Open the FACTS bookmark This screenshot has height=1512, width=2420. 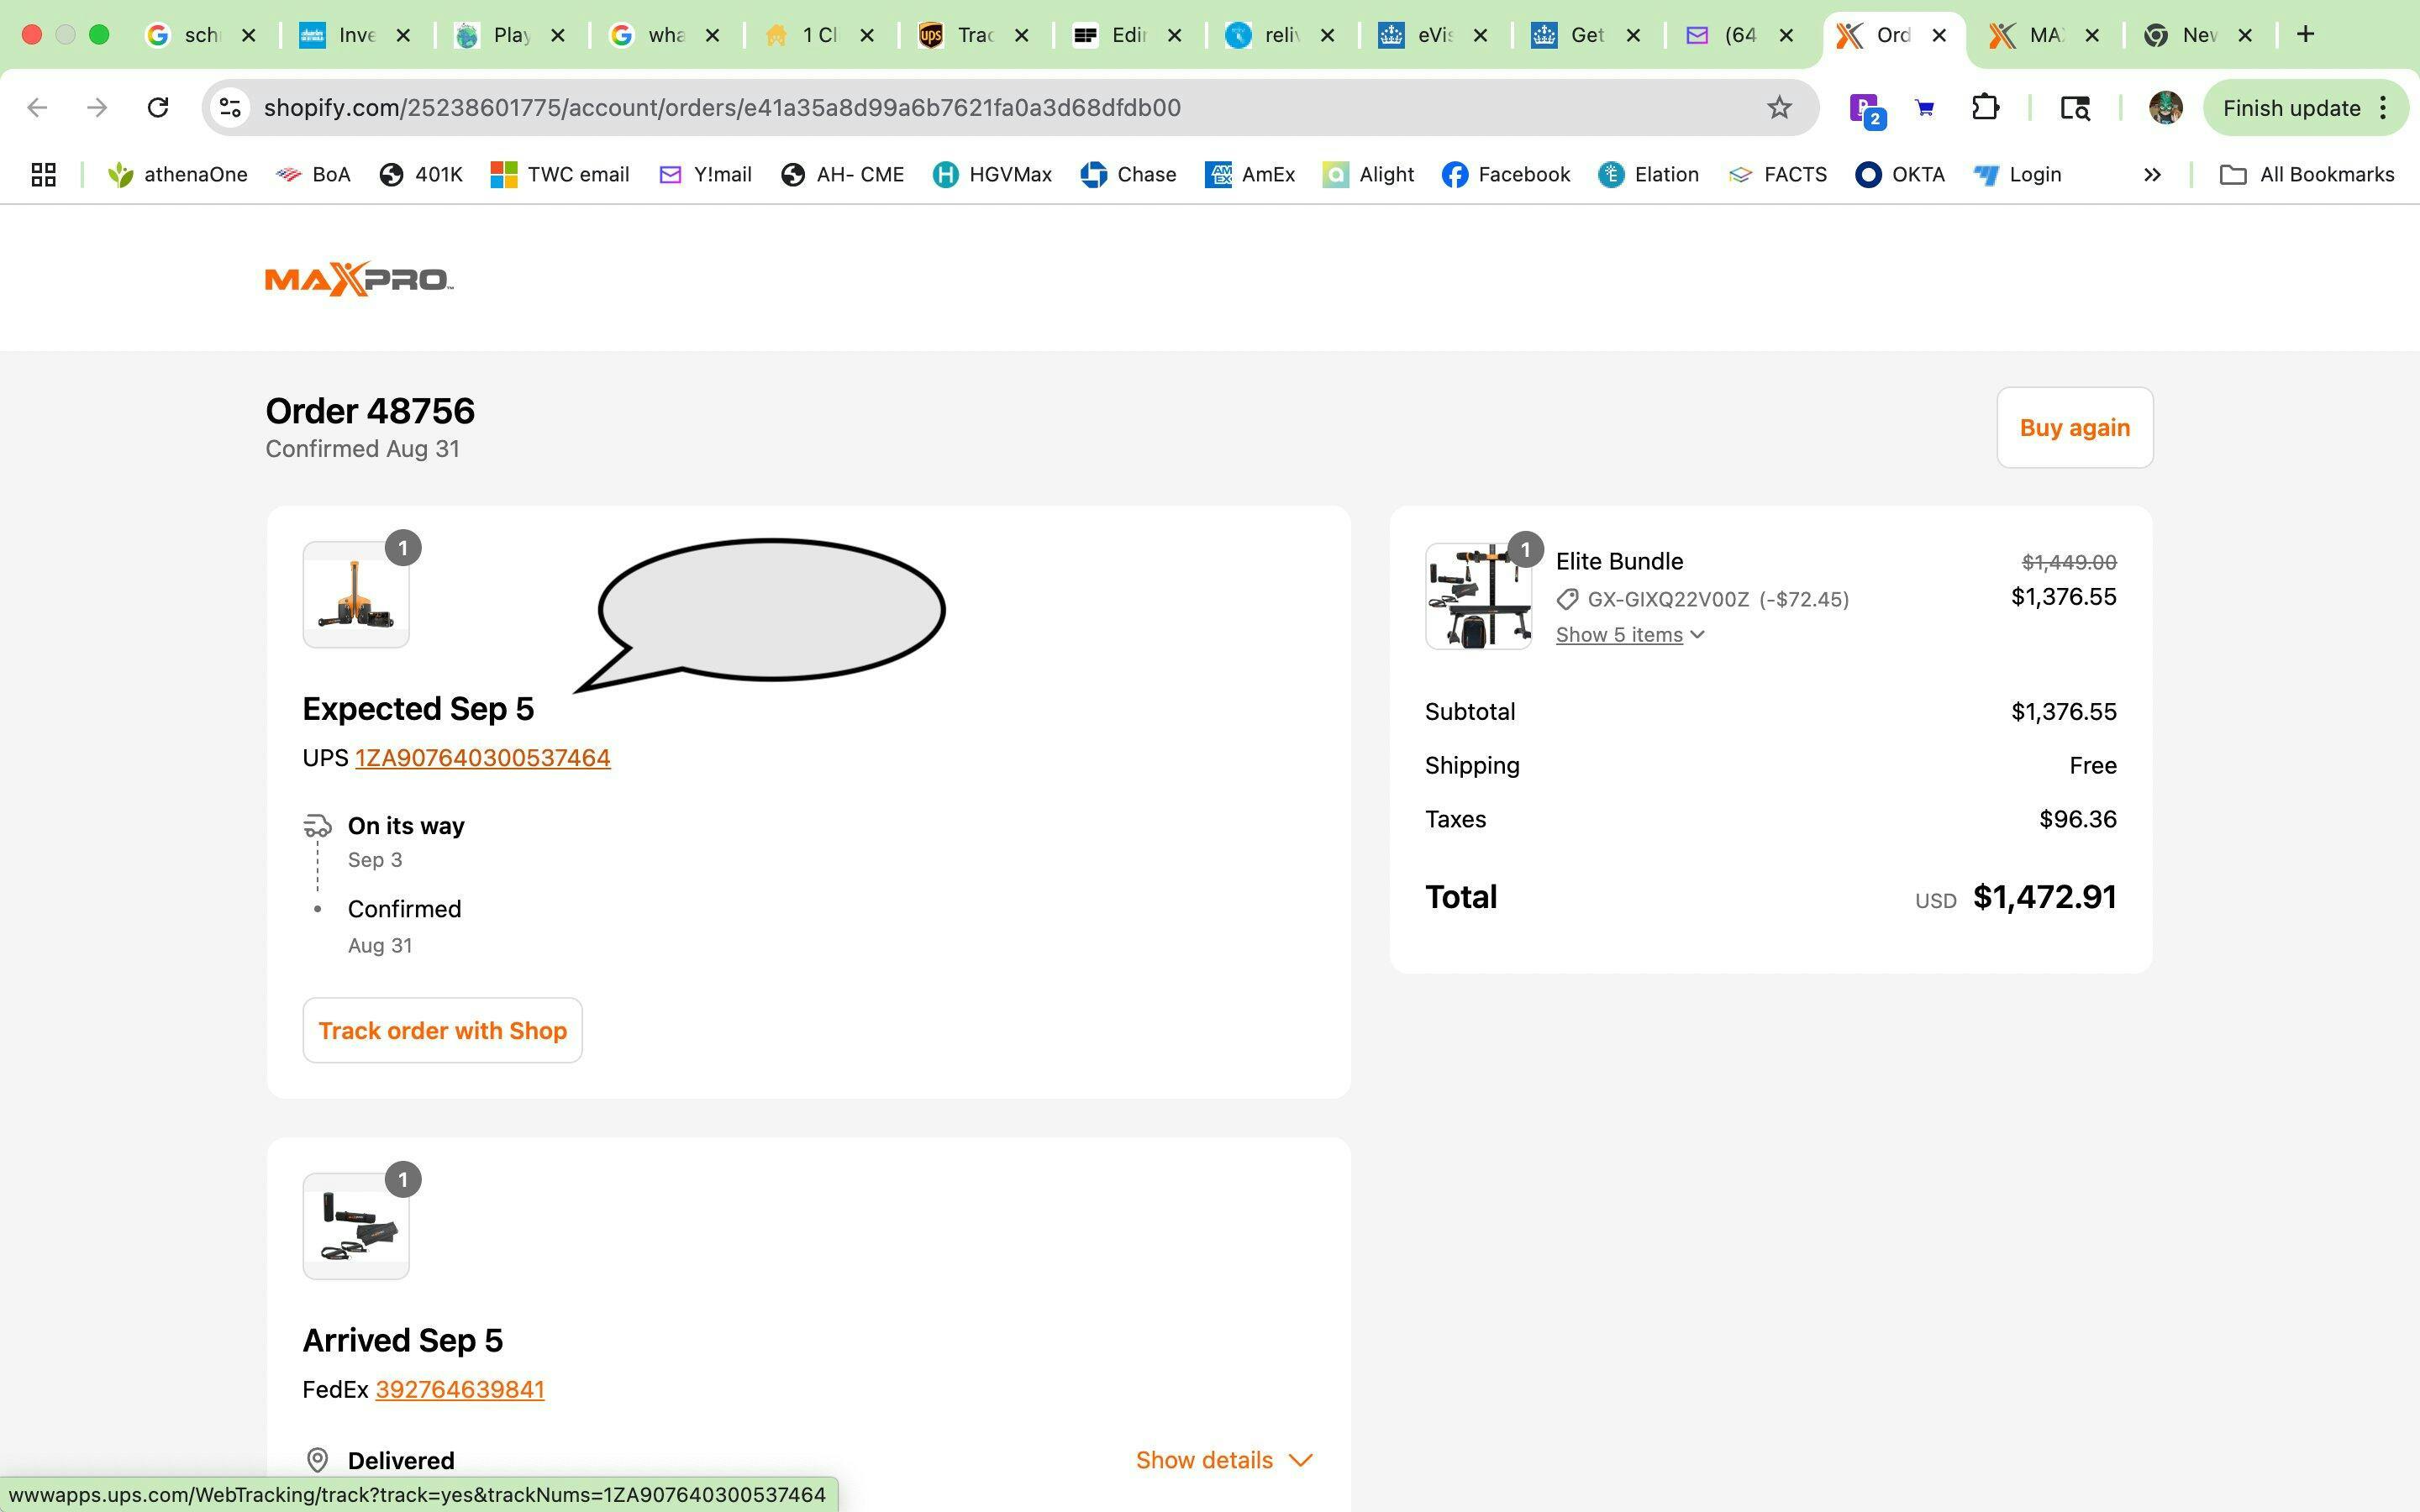coord(1777,175)
